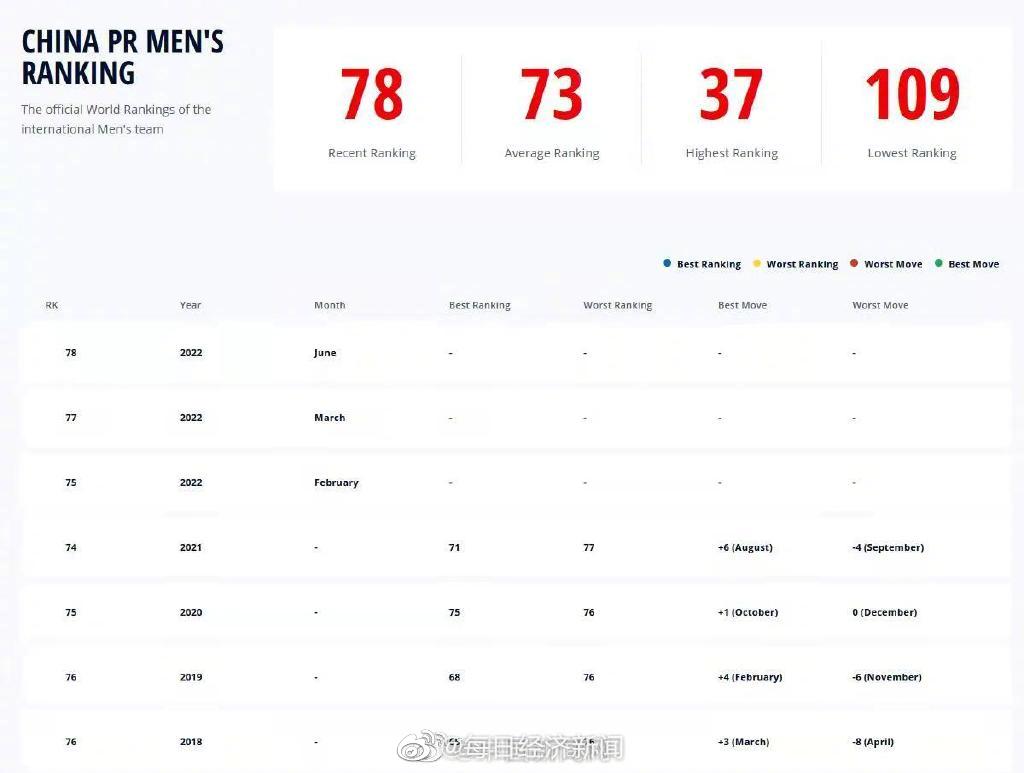Click the 'Lowest Ranking' caption
Image resolution: width=1024 pixels, height=773 pixels.
point(912,153)
